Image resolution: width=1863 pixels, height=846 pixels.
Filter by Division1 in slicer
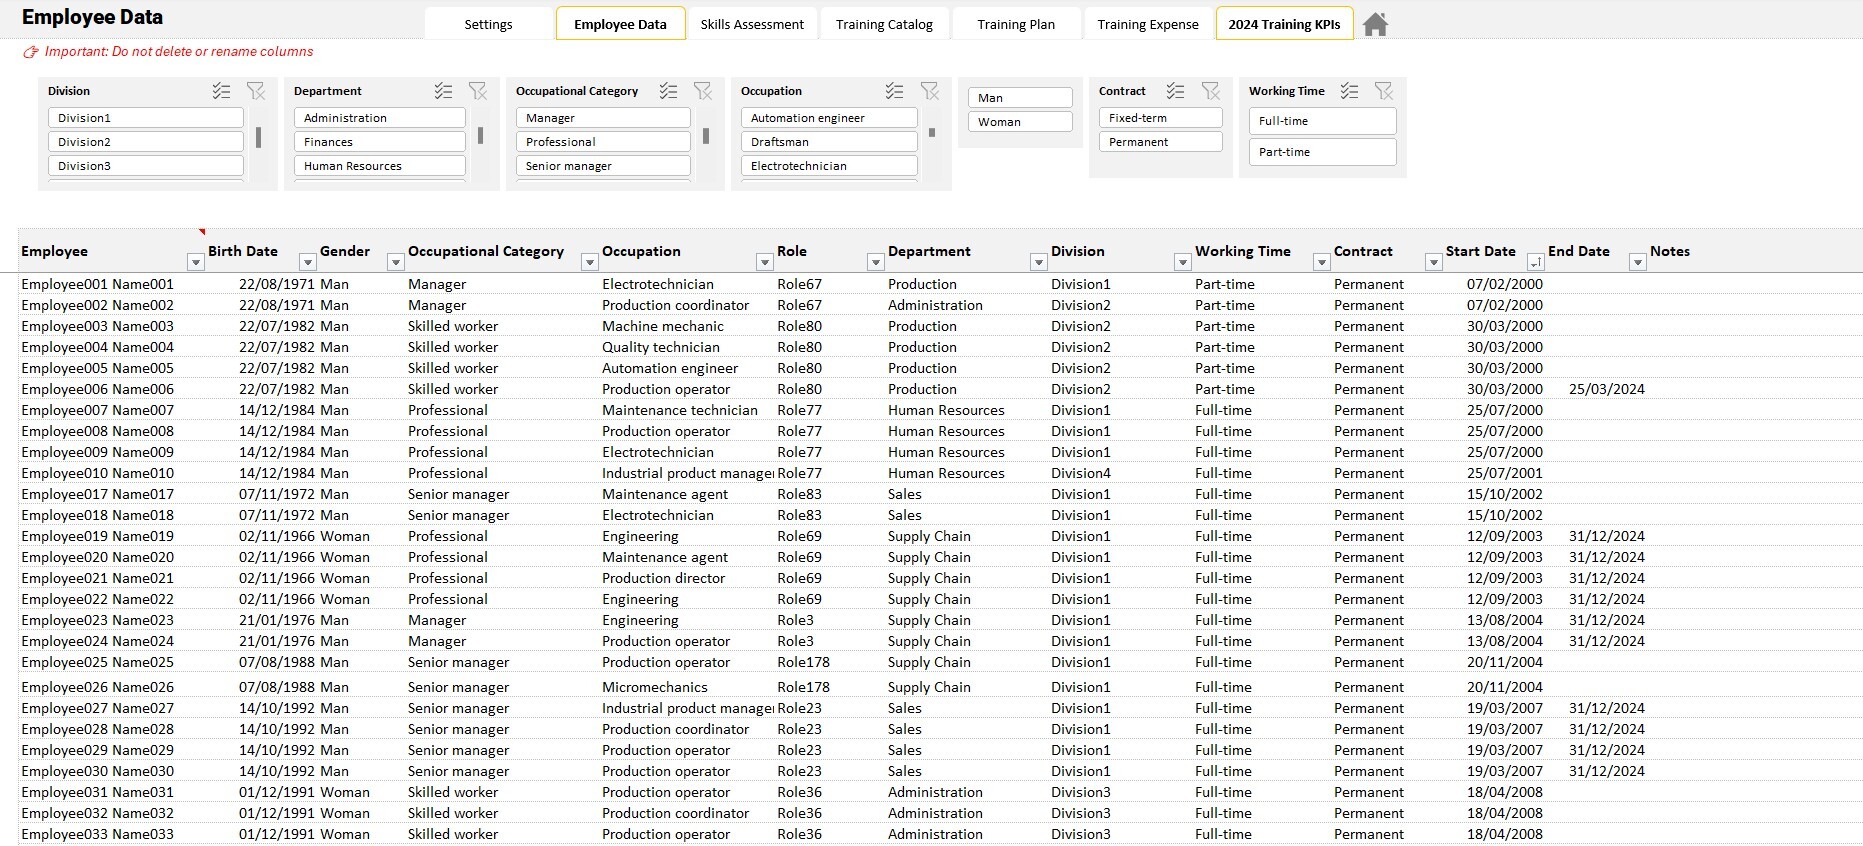point(146,118)
